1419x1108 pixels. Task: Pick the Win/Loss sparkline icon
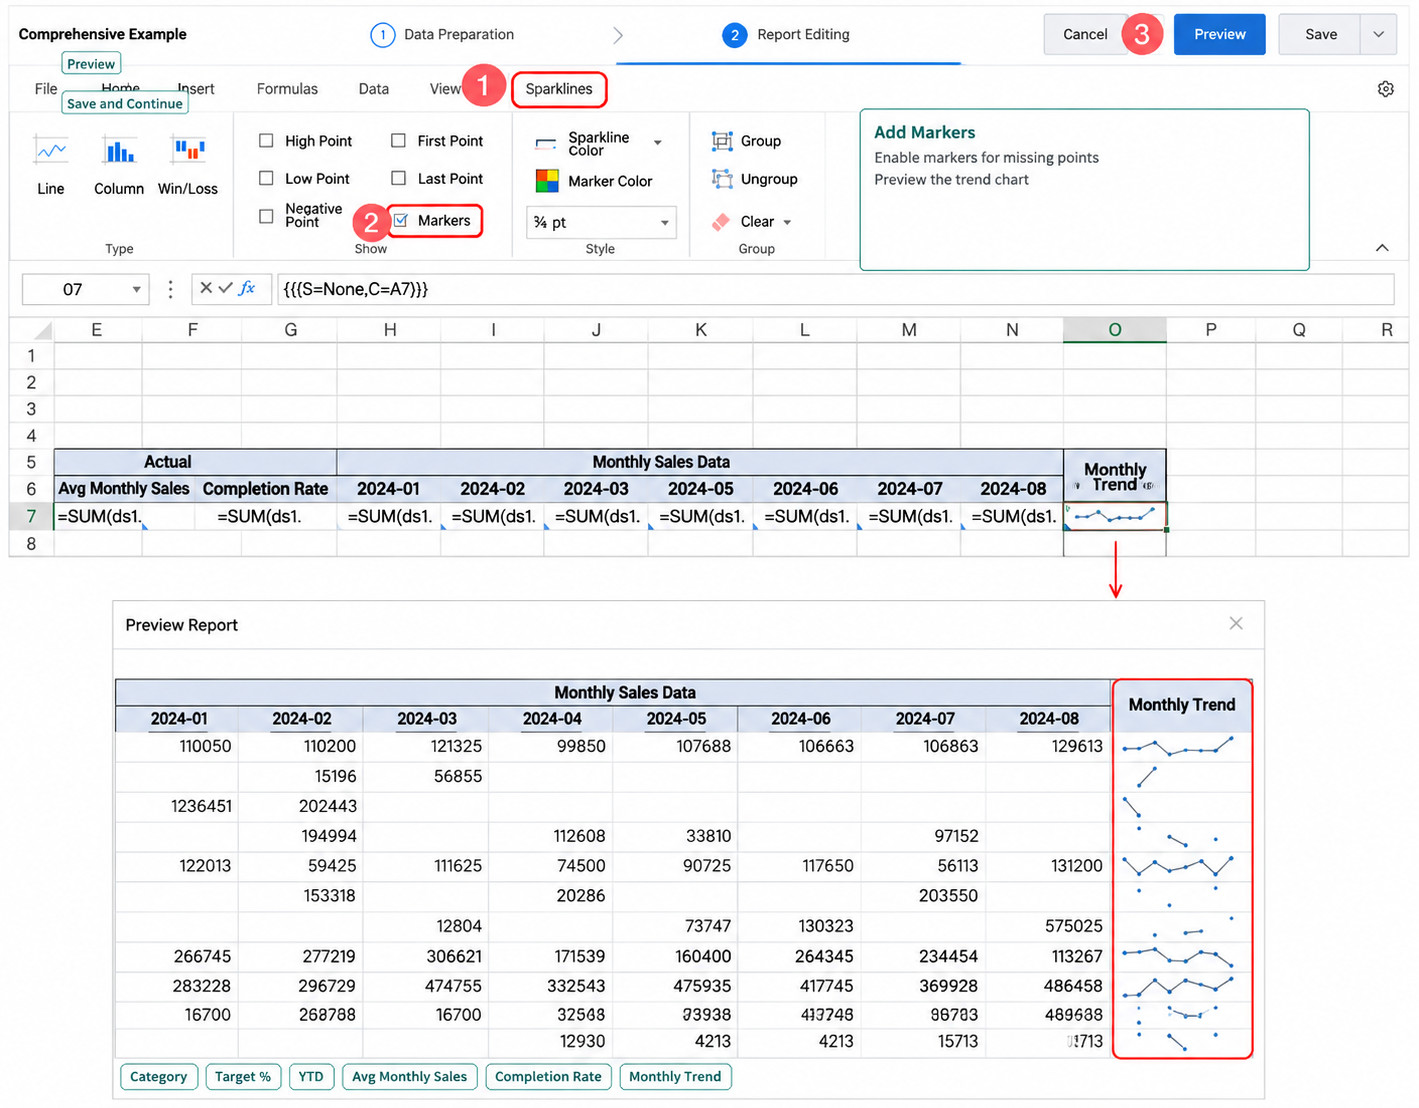(x=188, y=151)
